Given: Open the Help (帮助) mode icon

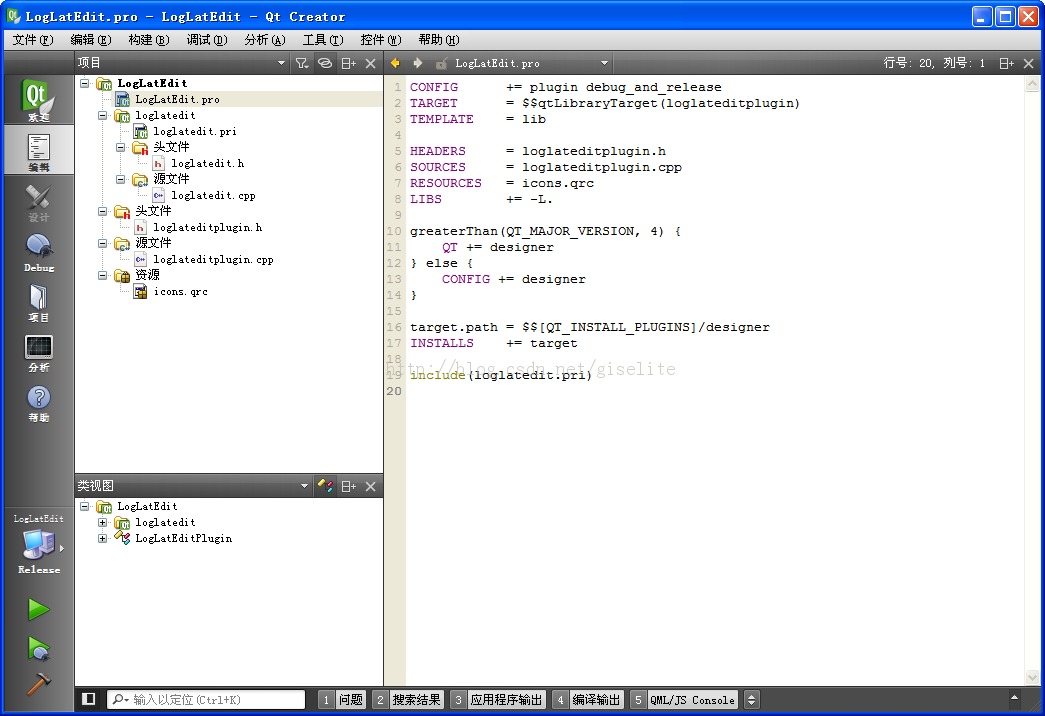Looking at the screenshot, I should (38, 402).
